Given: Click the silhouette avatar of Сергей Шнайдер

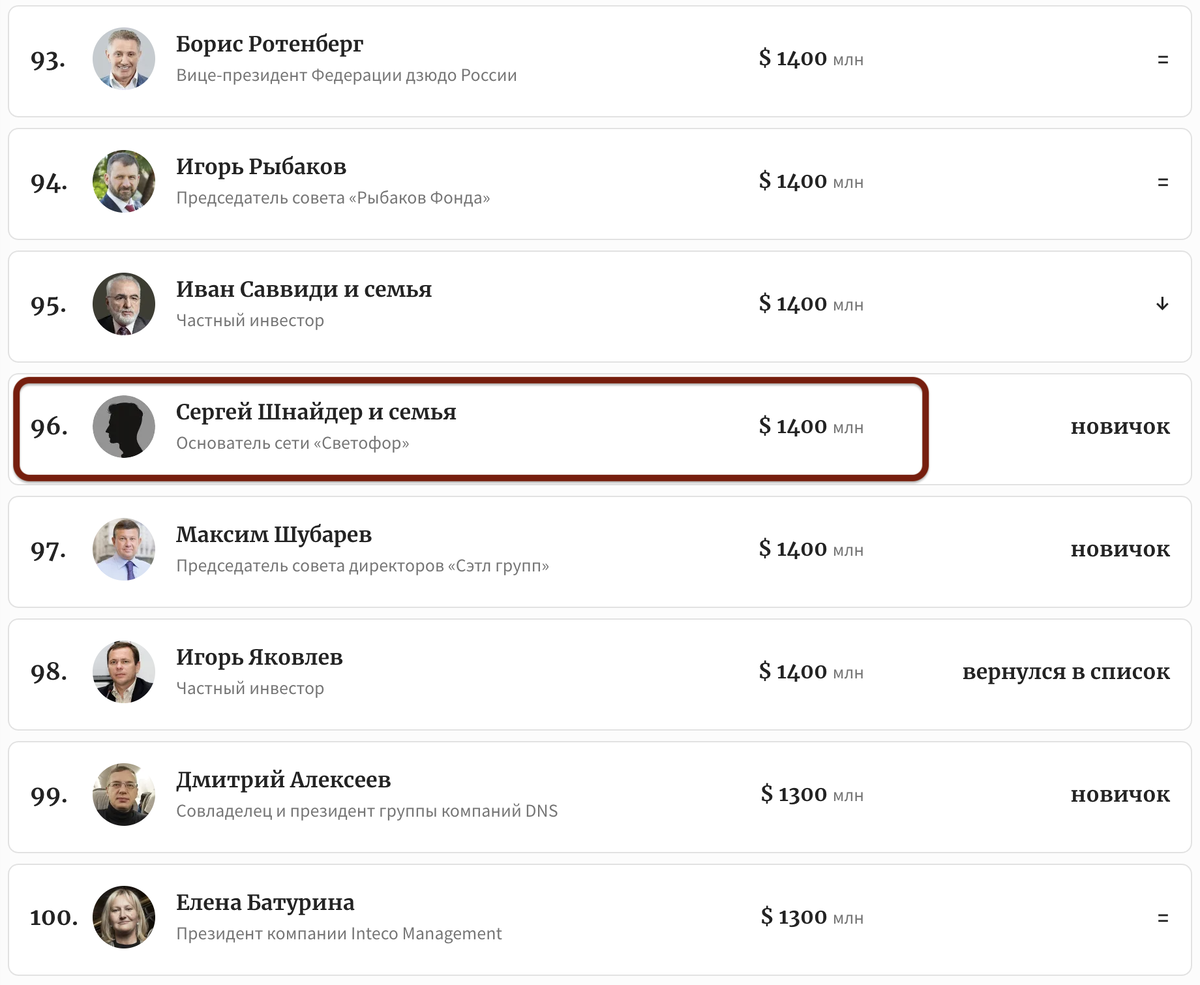Looking at the screenshot, I should point(124,427).
